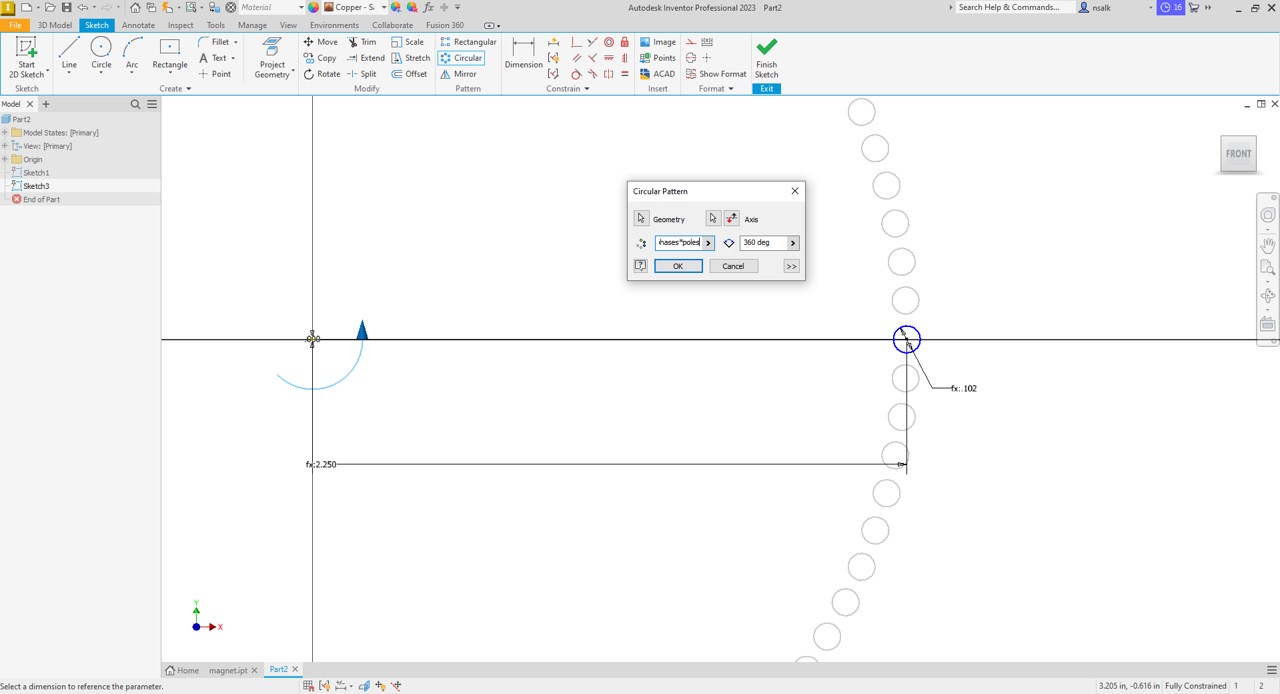Click the pattern count input field

[679, 243]
